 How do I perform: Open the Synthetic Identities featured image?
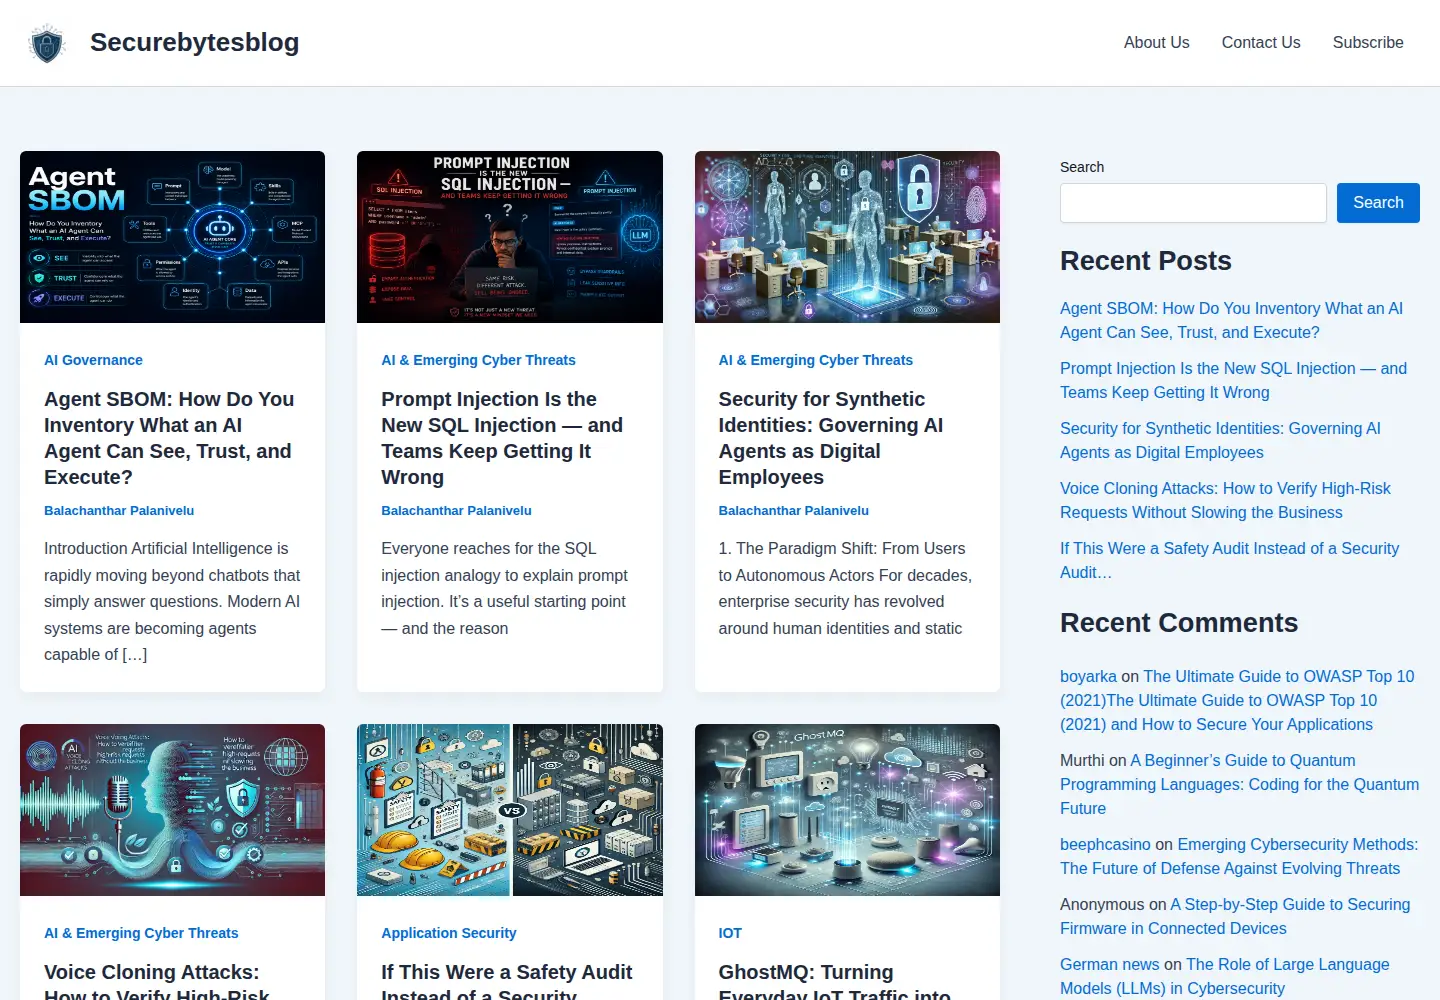[x=847, y=237]
